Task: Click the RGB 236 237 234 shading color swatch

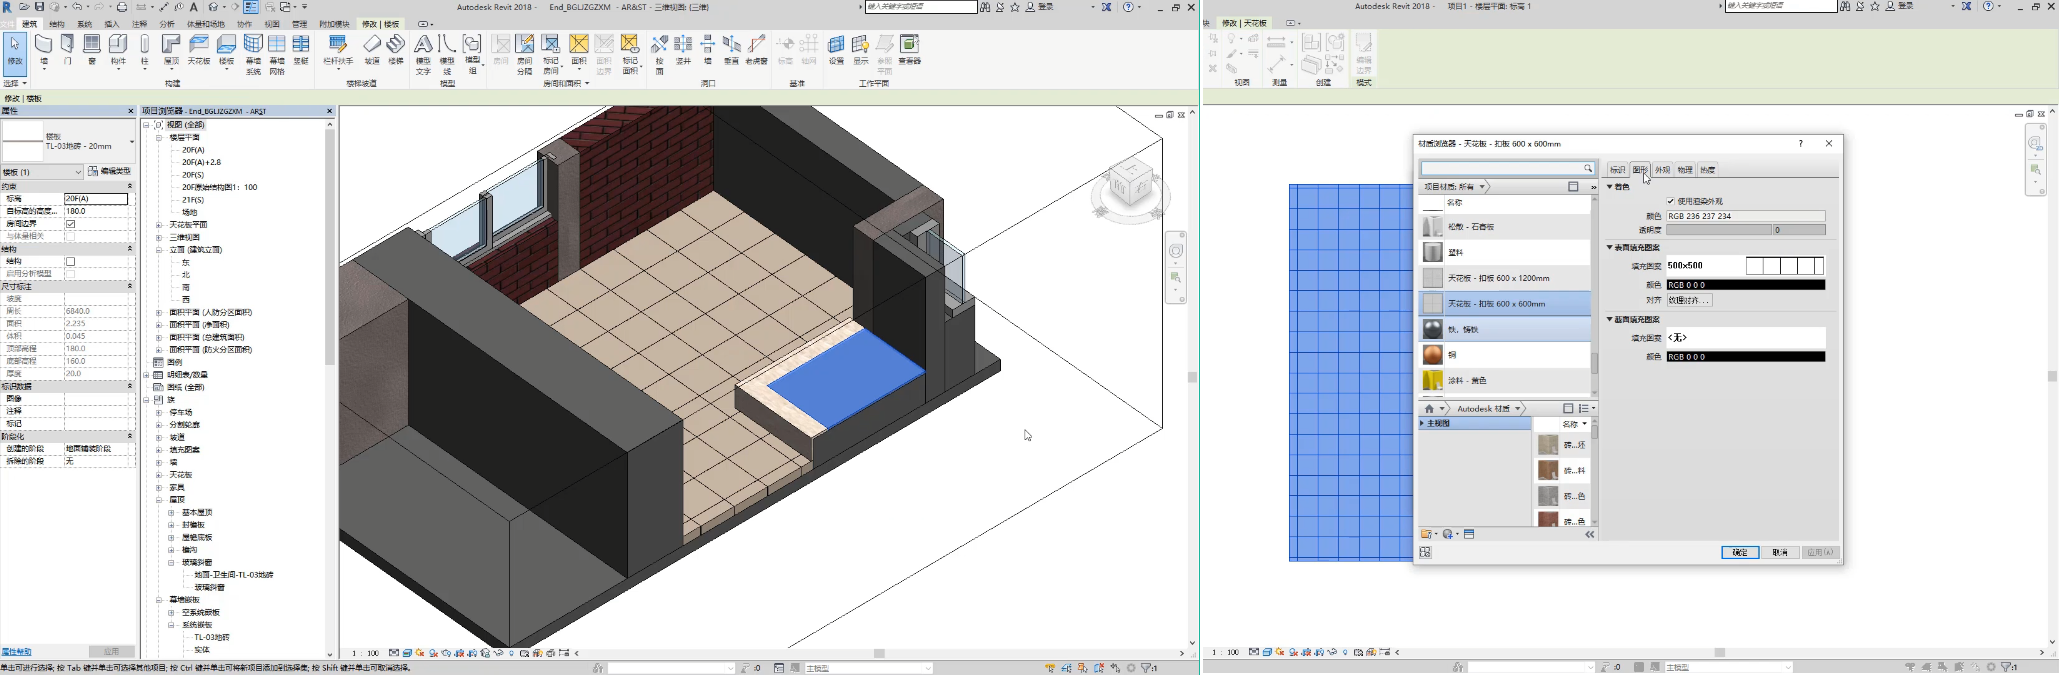Action: tap(1745, 216)
